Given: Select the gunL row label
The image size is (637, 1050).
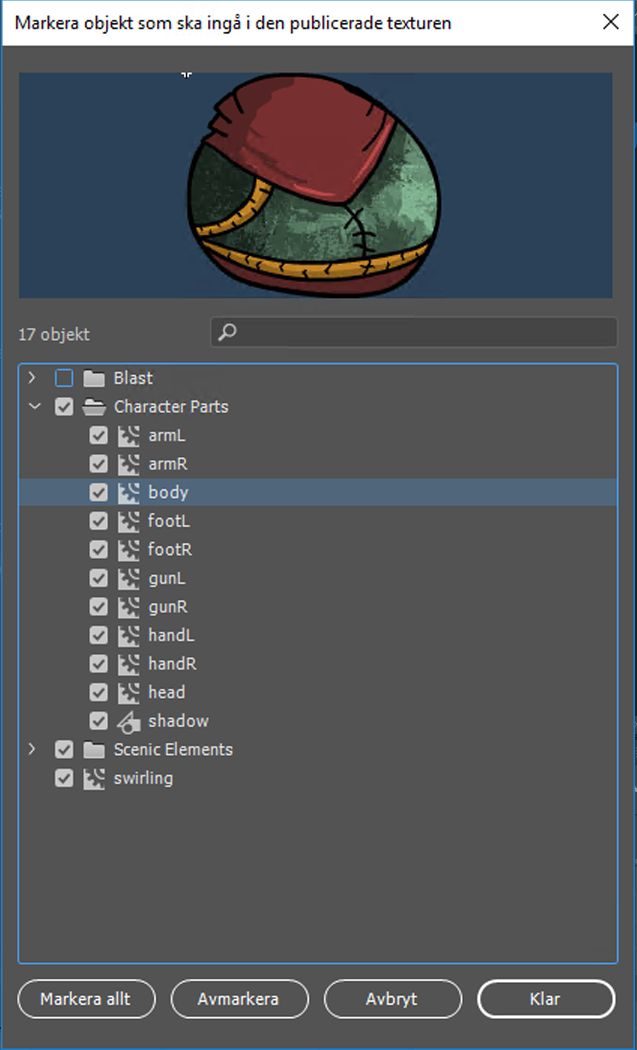Looking at the screenshot, I should (167, 579).
